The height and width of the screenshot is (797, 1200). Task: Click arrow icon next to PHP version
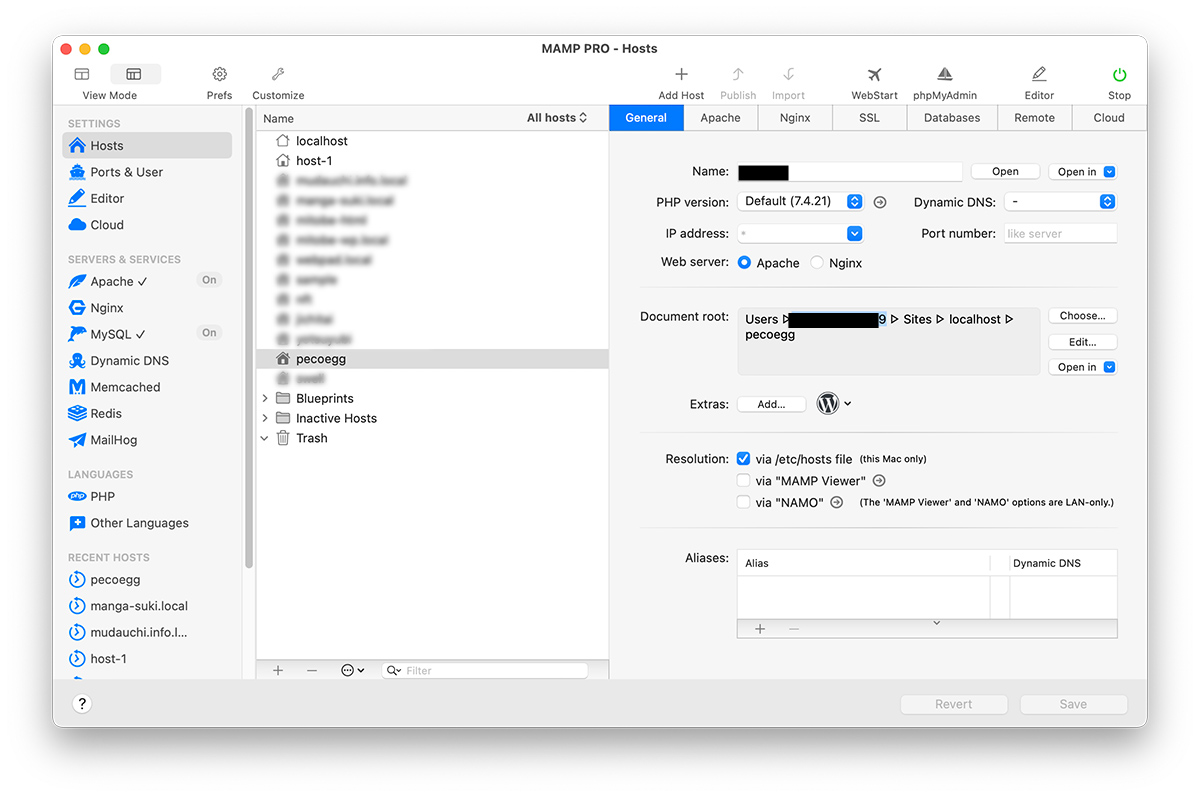pos(880,202)
